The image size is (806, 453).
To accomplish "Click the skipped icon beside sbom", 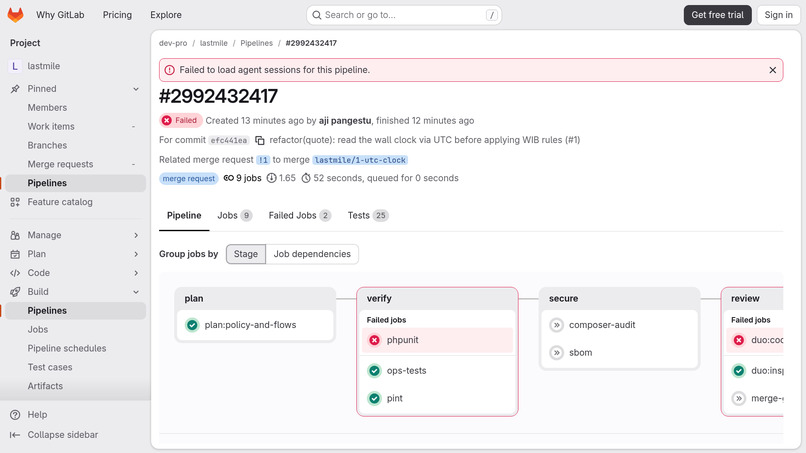I will tap(556, 353).
